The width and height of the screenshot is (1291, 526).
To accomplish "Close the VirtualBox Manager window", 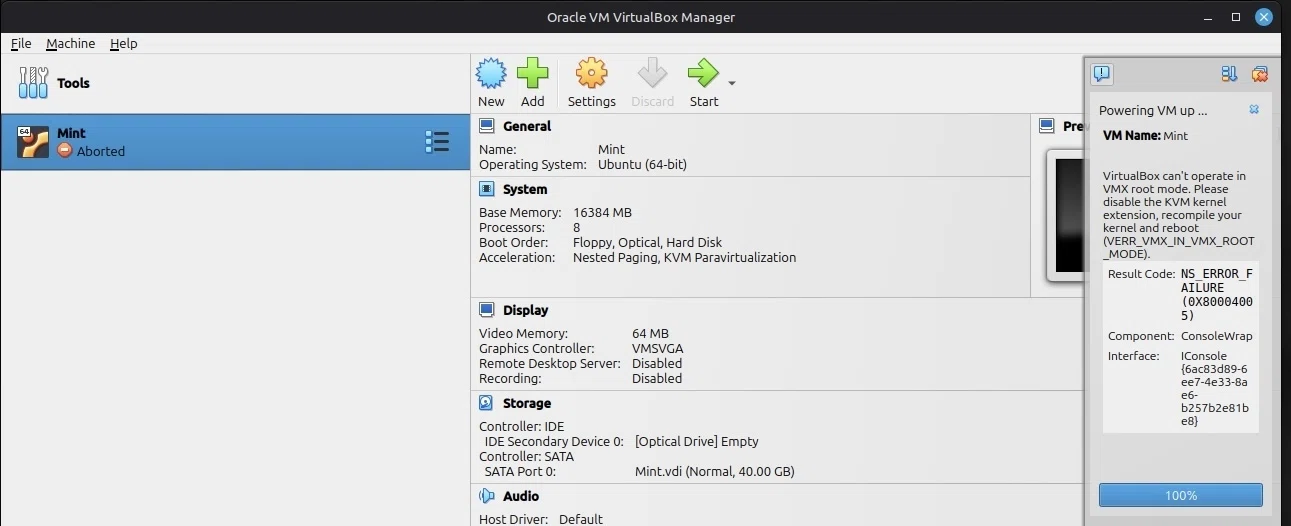I will click(1264, 17).
